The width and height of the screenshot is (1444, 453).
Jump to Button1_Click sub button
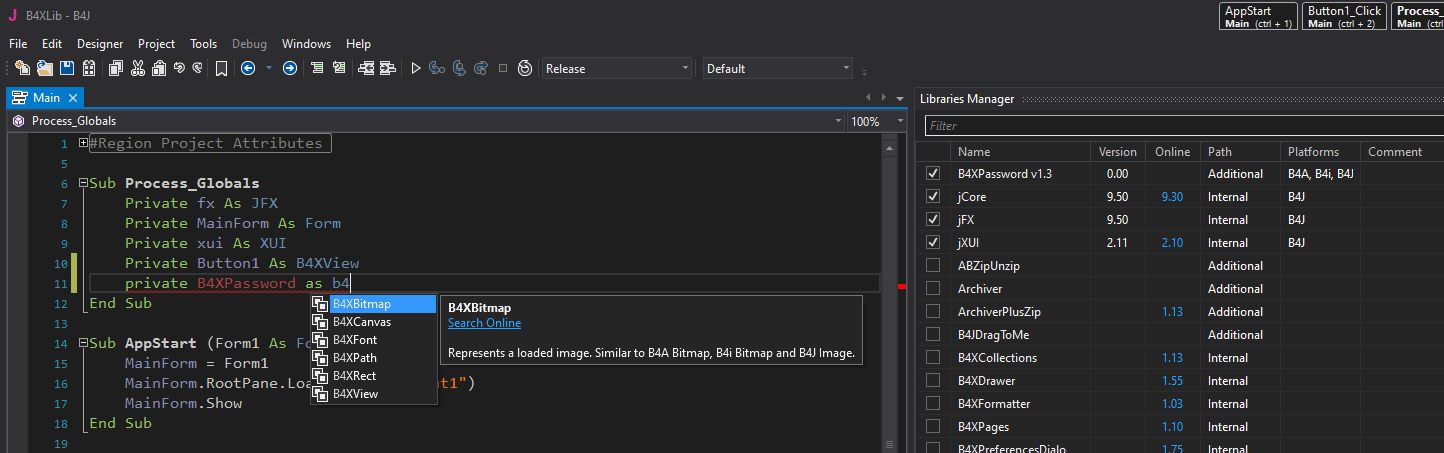(1344, 16)
